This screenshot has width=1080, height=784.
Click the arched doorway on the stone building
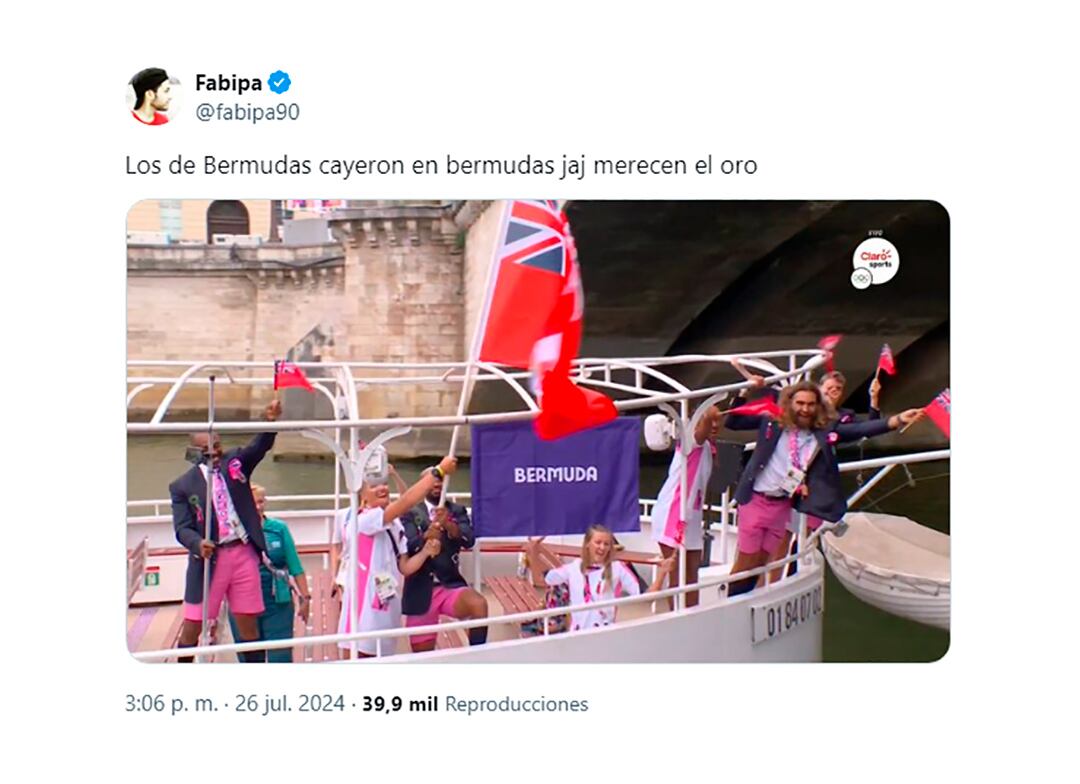[x=228, y=220]
